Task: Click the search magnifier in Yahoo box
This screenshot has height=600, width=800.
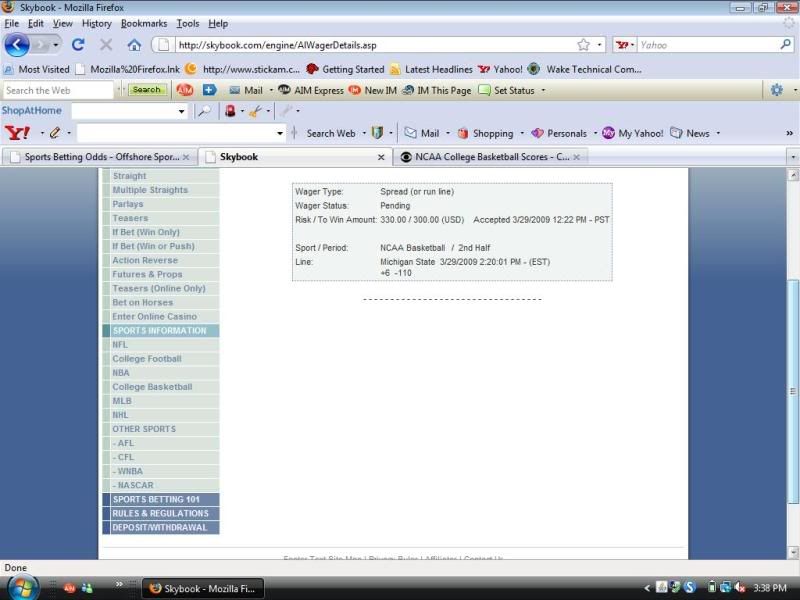Action: click(785, 45)
